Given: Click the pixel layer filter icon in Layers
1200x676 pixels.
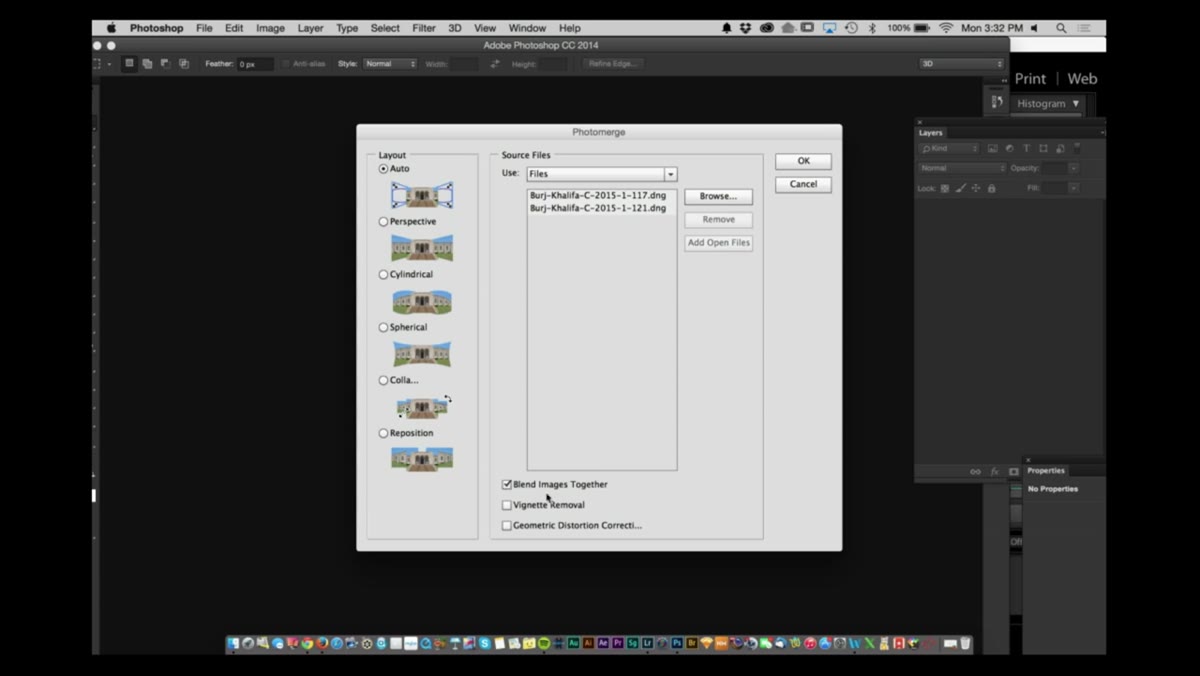Looking at the screenshot, I should point(992,148).
